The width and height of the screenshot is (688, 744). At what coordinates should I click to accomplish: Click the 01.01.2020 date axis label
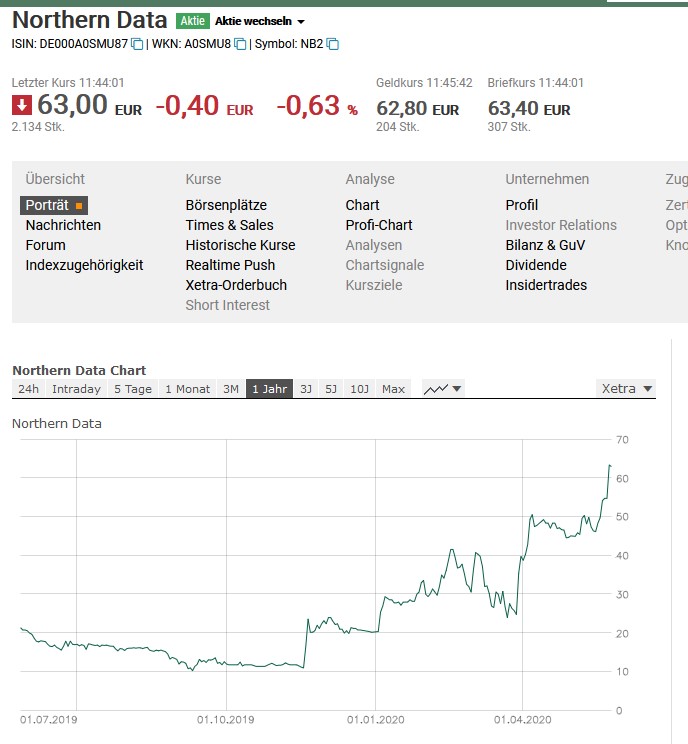(376, 720)
